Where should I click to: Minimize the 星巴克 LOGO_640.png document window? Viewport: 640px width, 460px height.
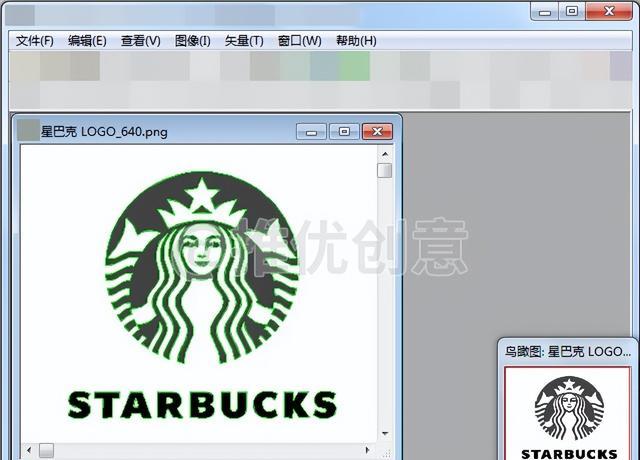311,132
